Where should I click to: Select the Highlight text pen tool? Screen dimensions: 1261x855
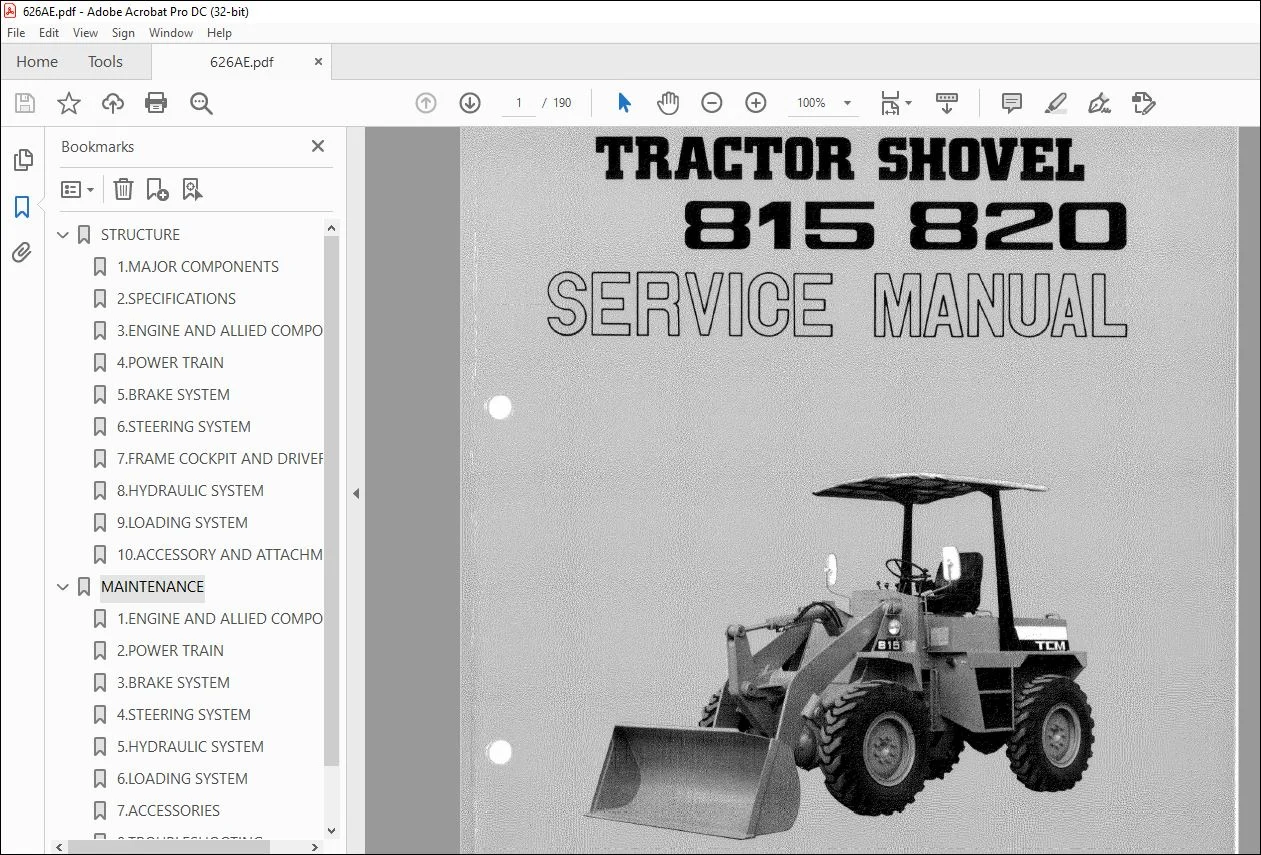1055,103
